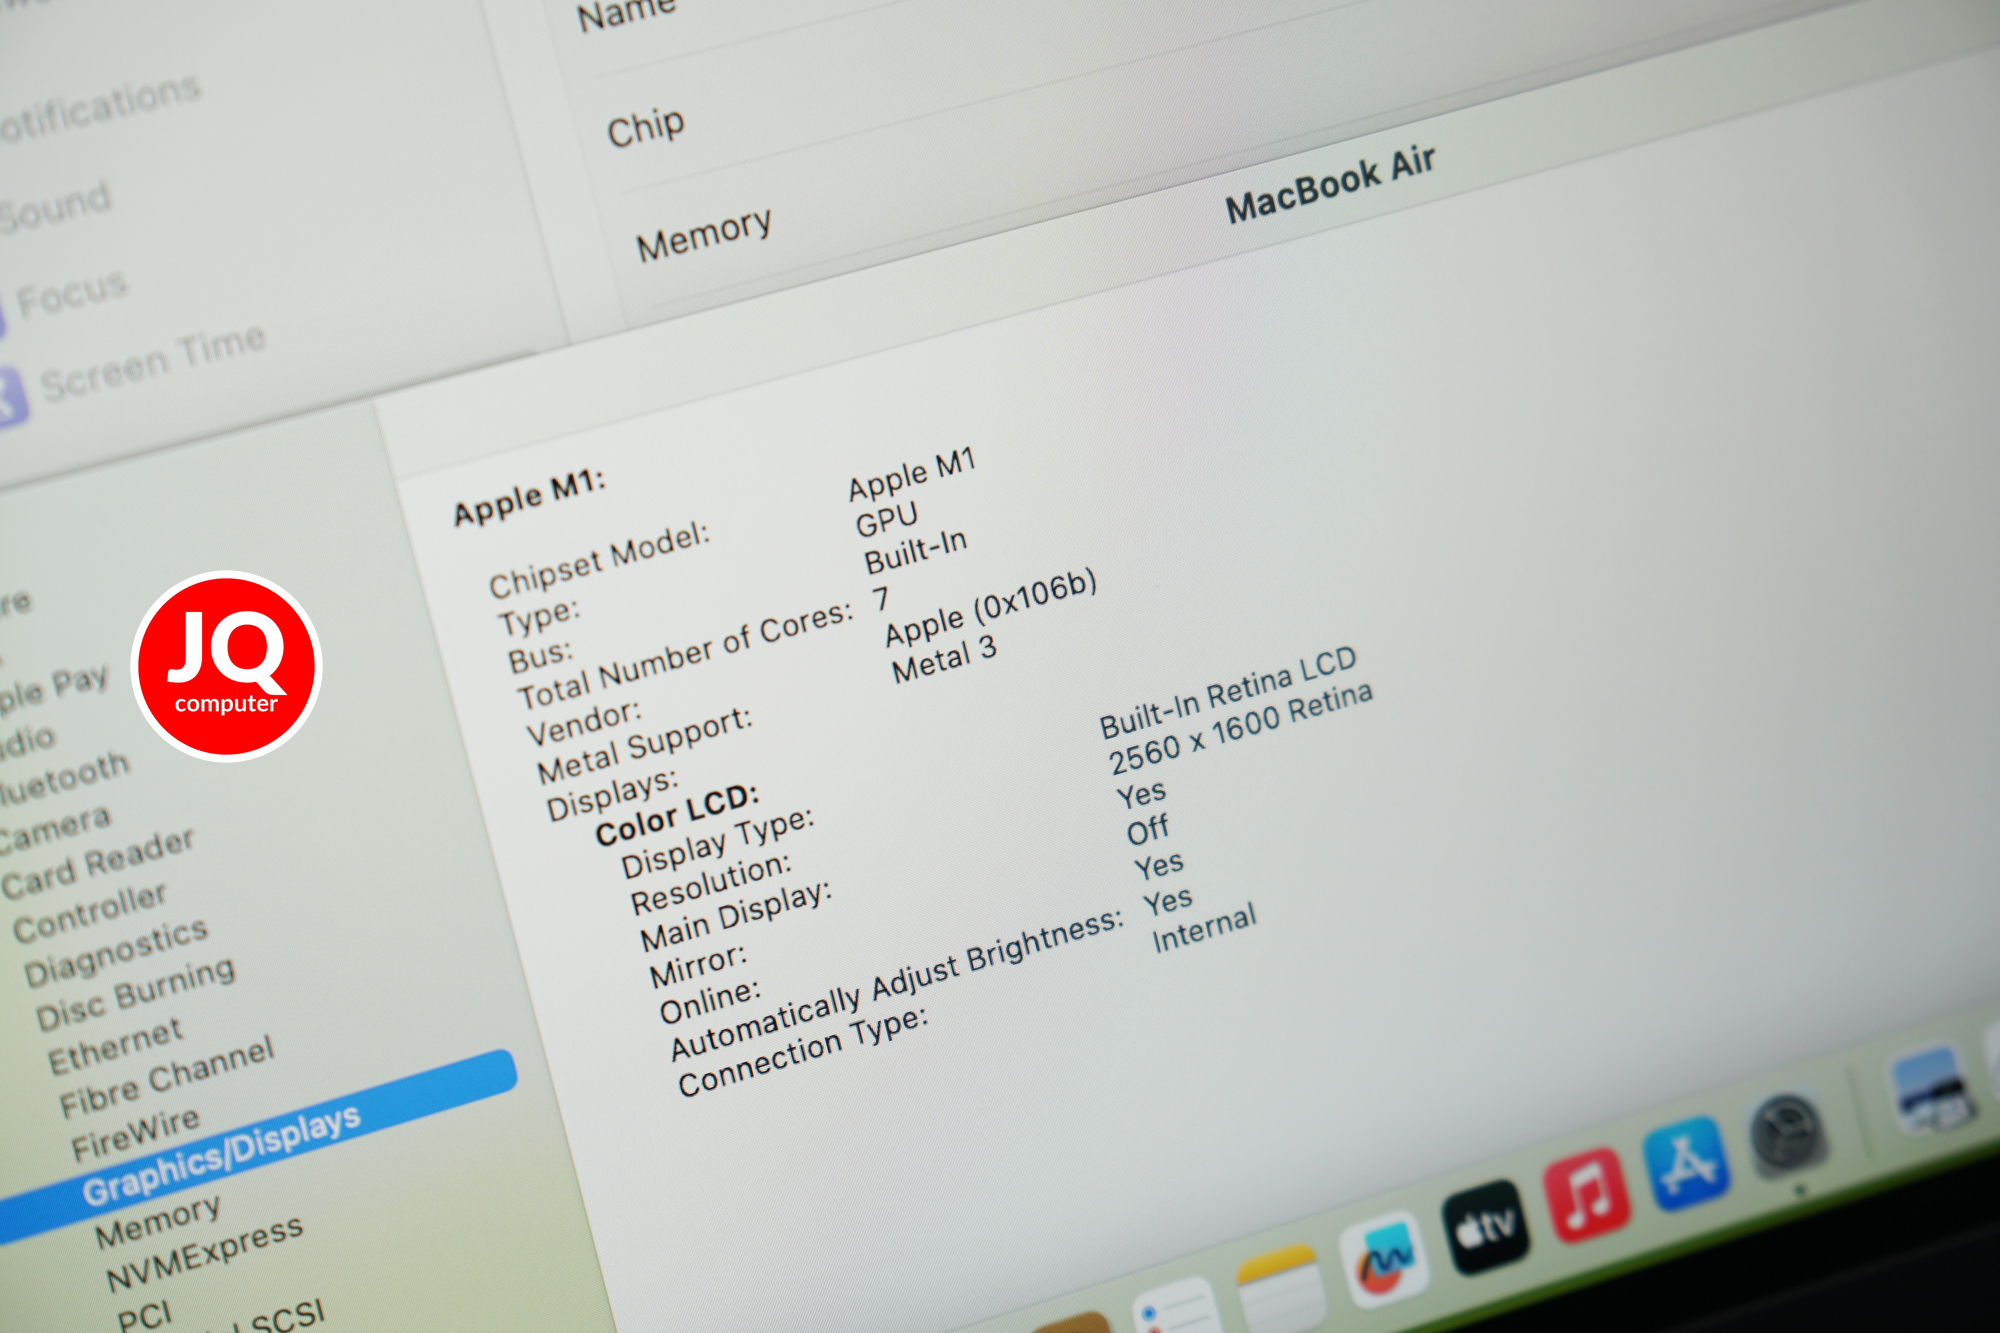This screenshot has height=1333, width=2000.
Task: Choose Fibre Channel in the sidebar
Action: click(166, 1077)
